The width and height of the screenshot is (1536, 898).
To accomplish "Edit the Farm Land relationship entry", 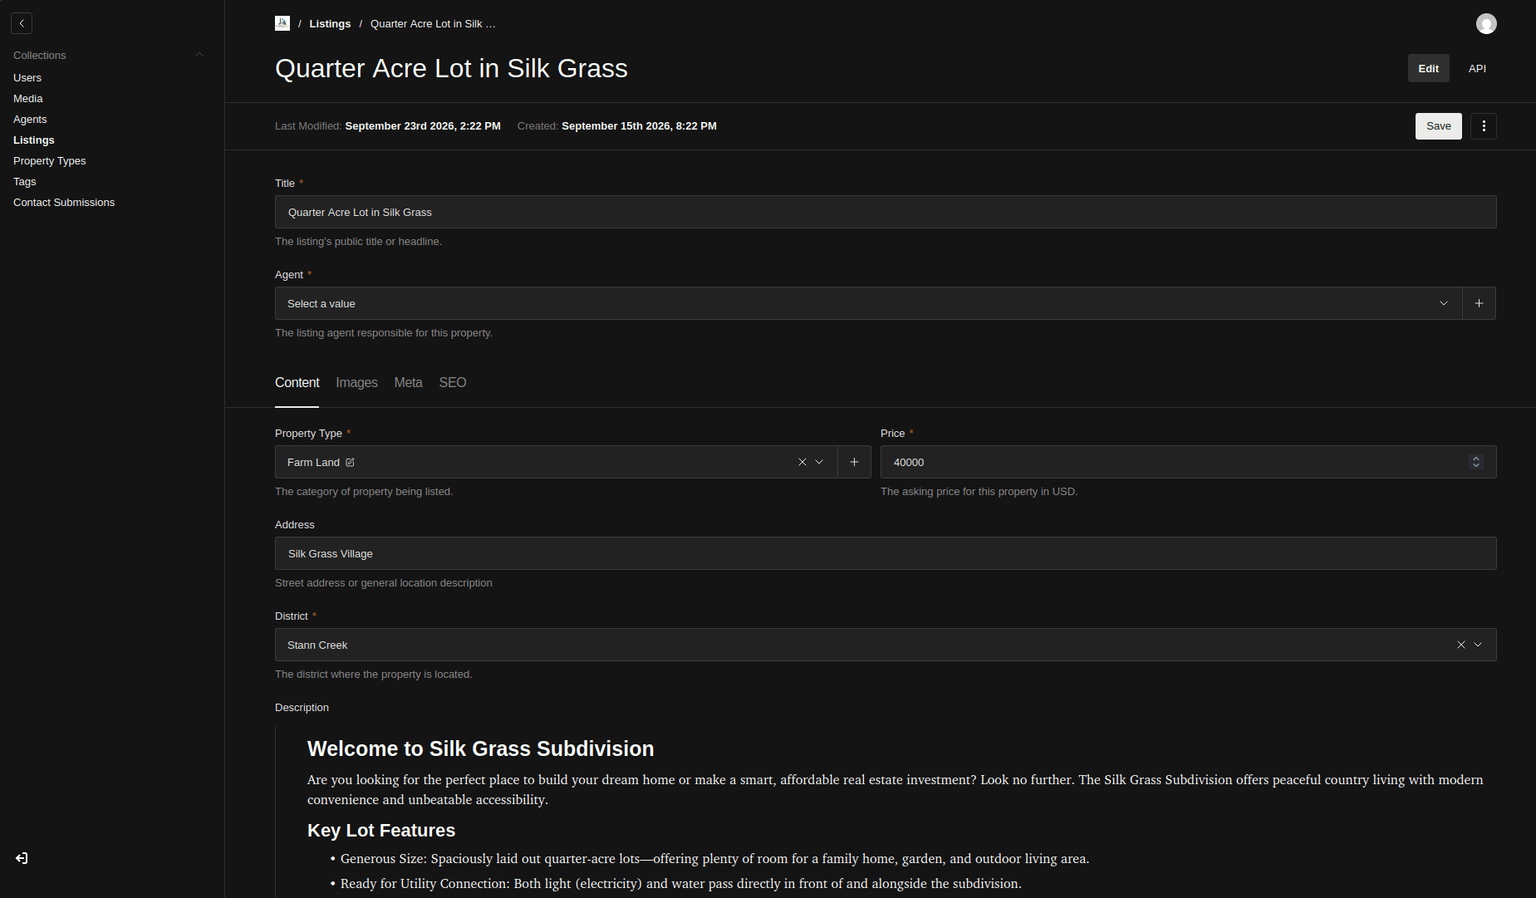I will click(350, 462).
